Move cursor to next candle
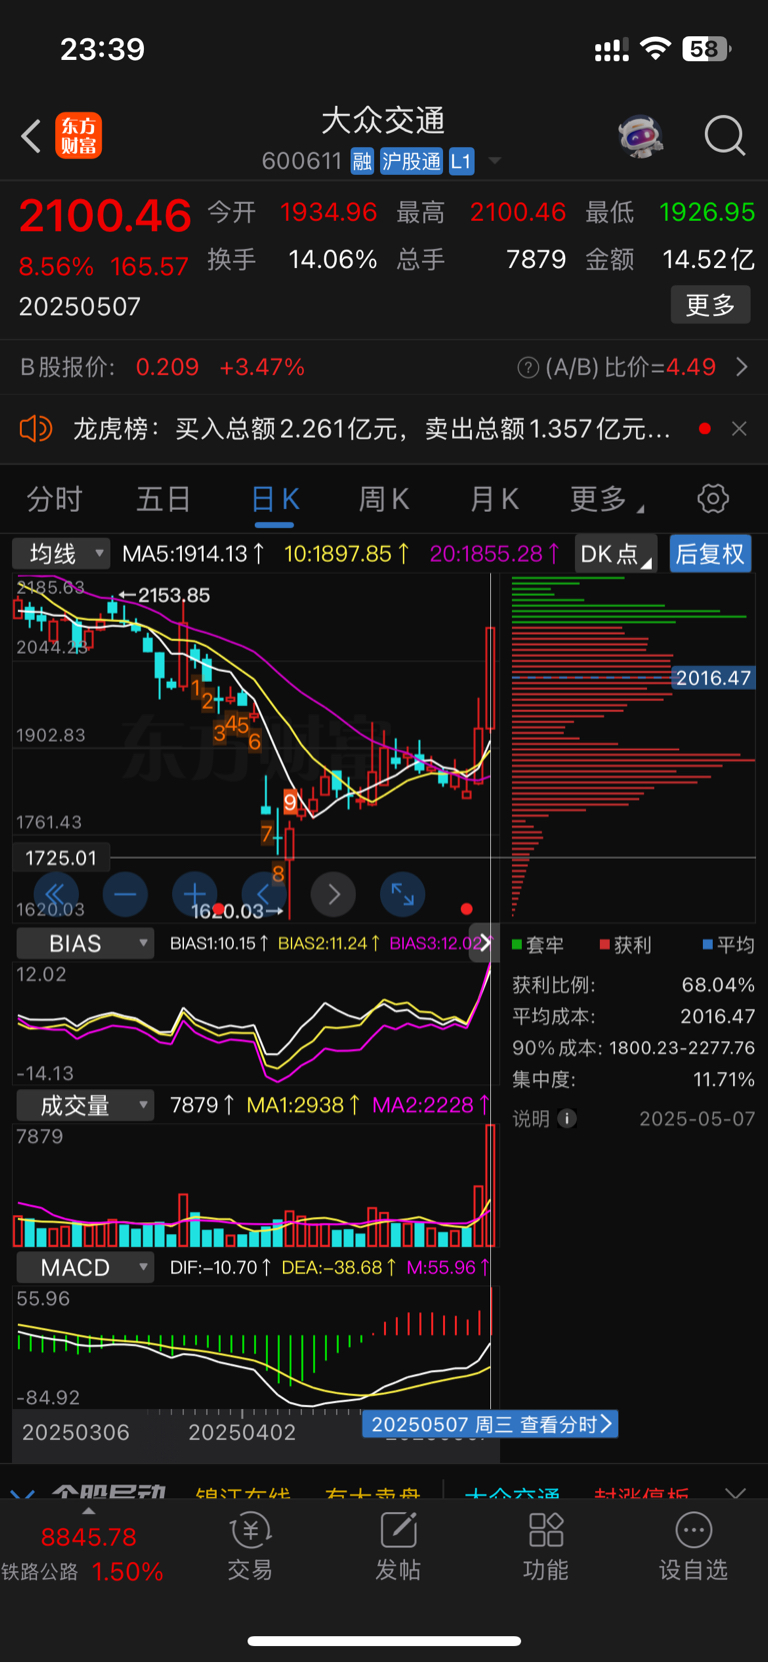This screenshot has width=768, height=1663. click(334, 894)
